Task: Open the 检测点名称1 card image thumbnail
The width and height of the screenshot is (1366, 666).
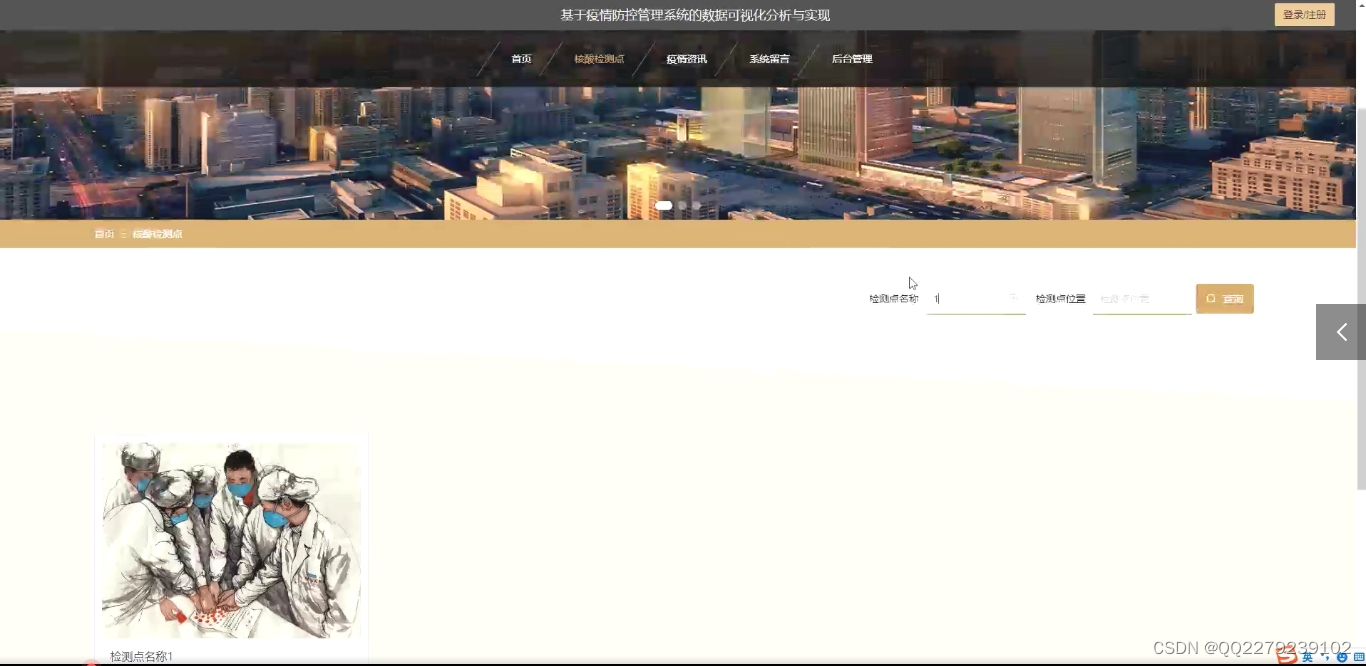Action: point(230,539)
